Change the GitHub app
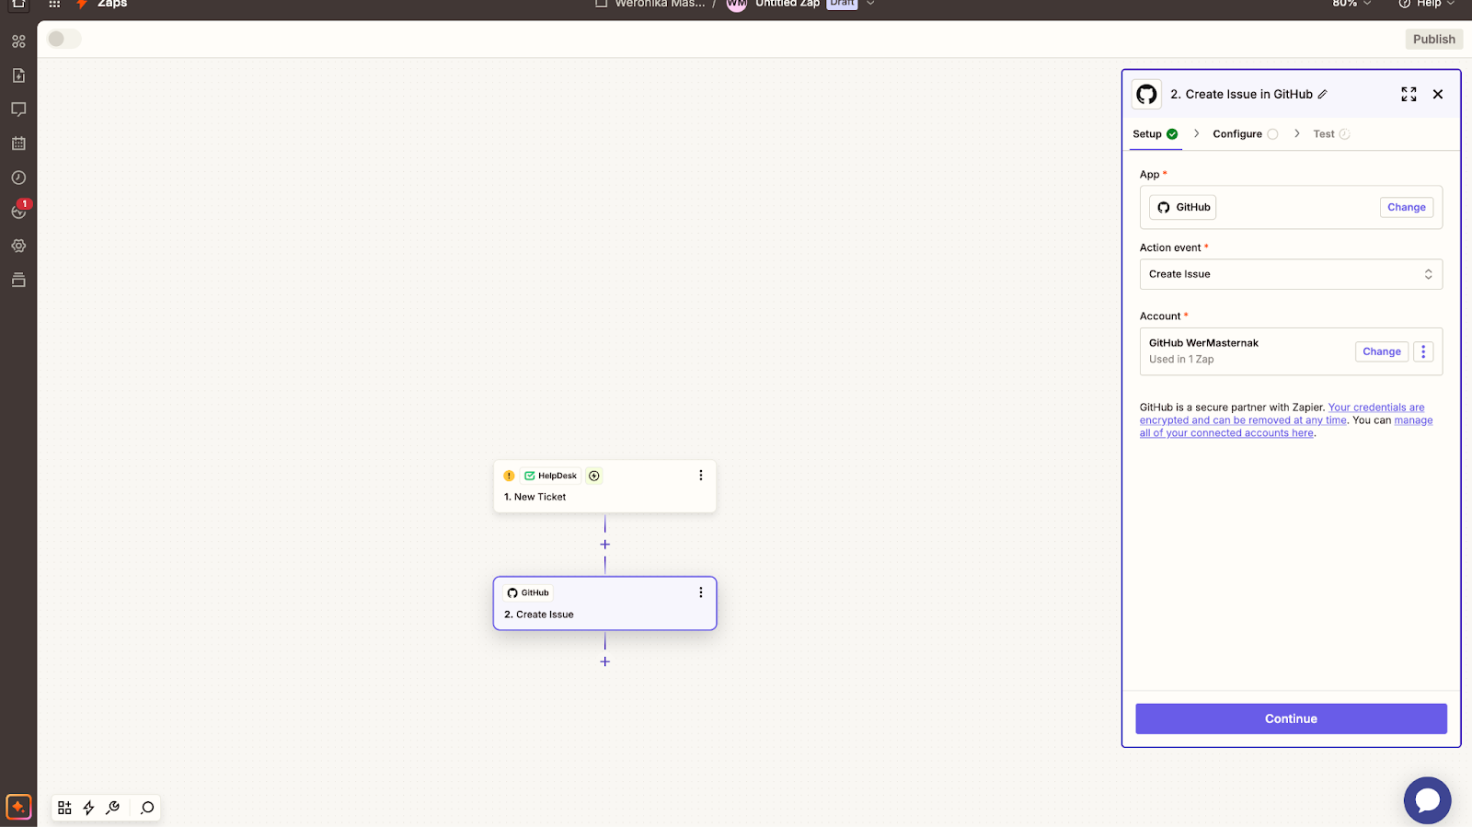Screen dimensions: 1472x827 click(1406, 207)
